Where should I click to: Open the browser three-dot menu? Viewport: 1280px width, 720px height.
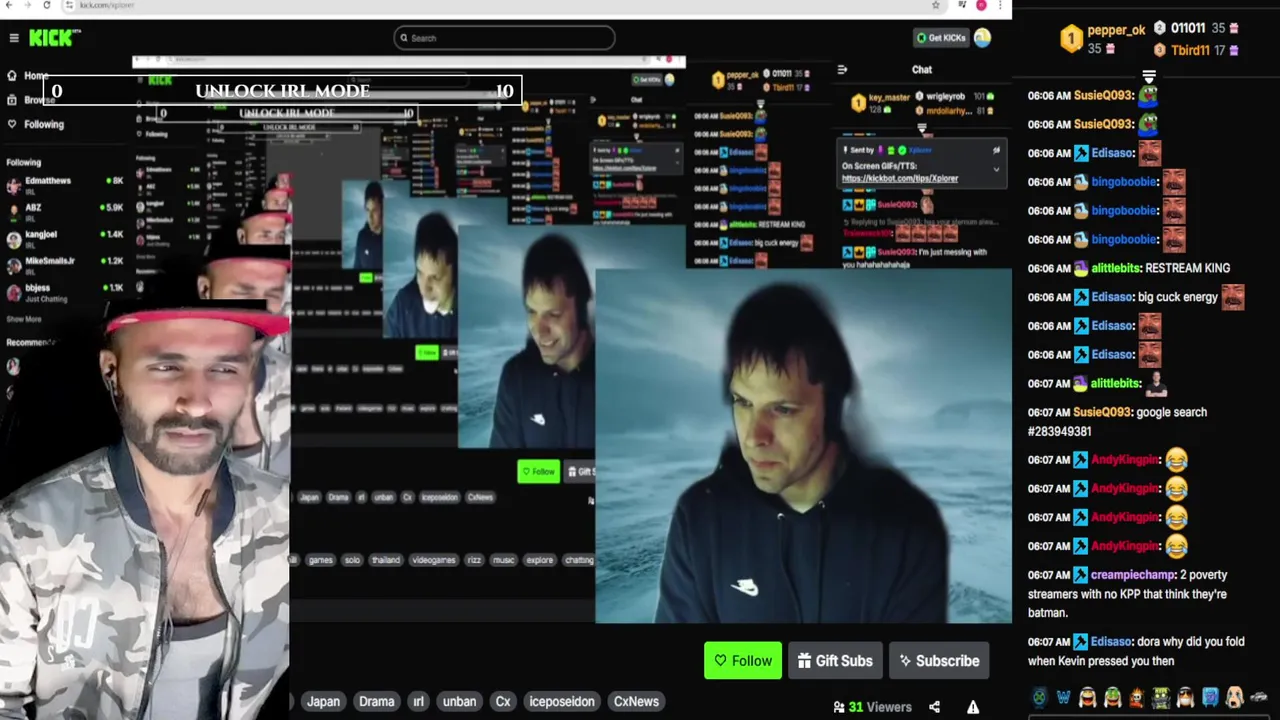999,5
